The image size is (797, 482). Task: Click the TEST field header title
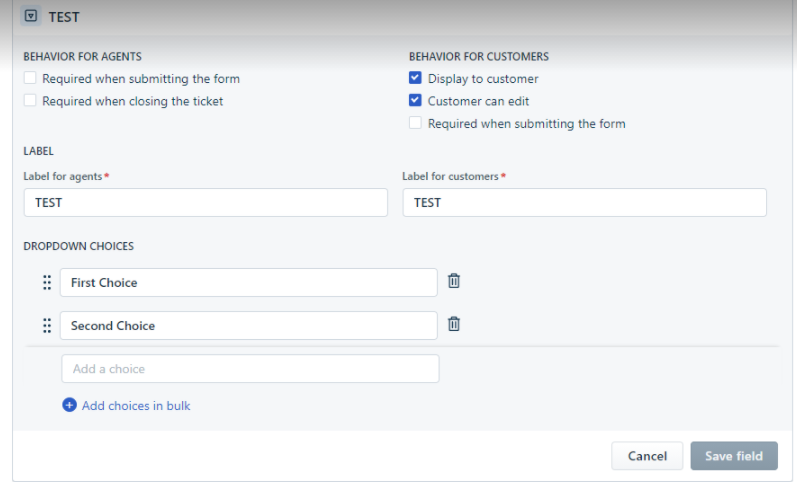64,17
